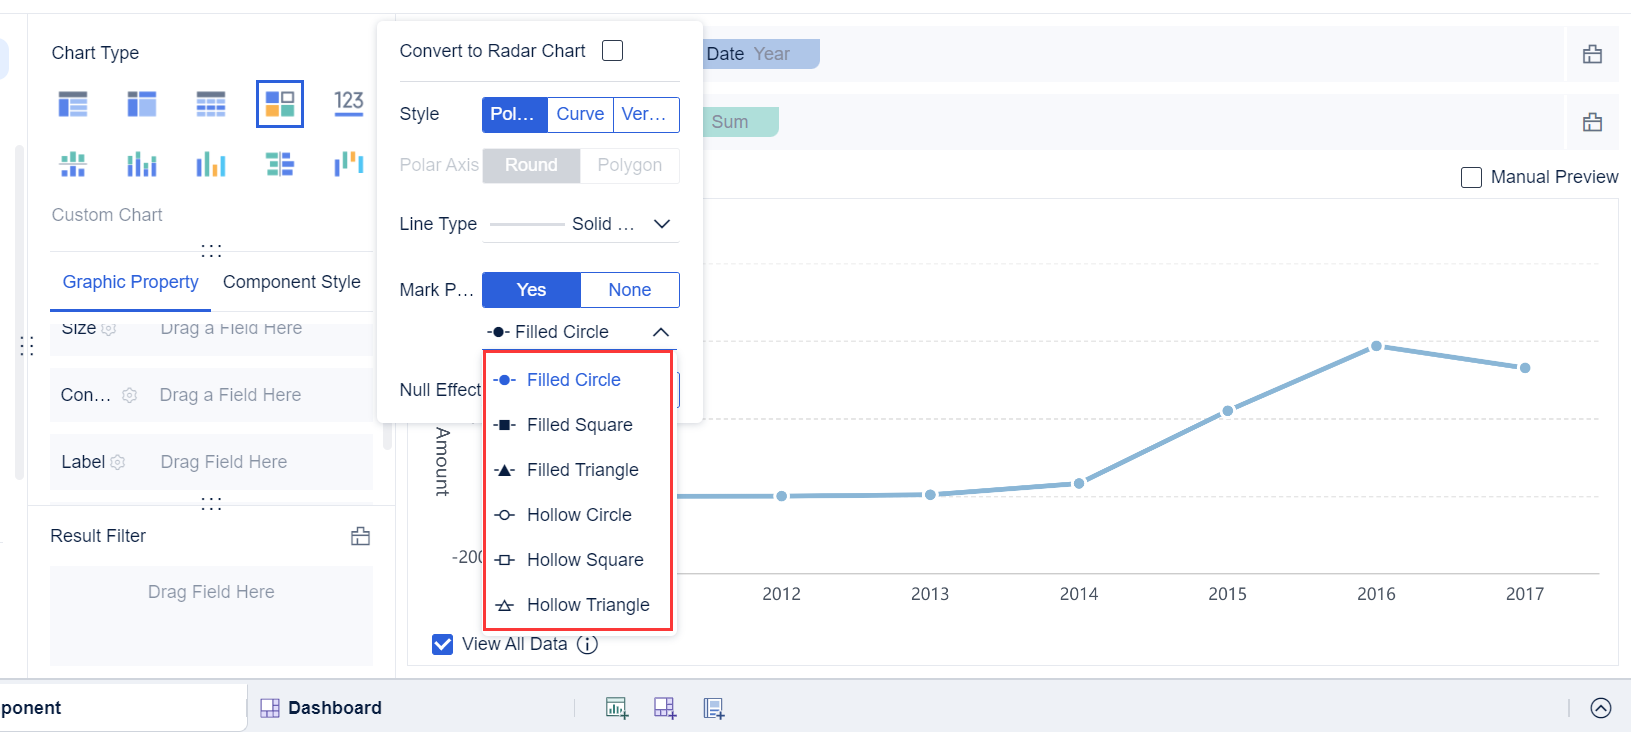Viewport: 1631px width, 732px height.
Task: Select the detail table chart type icon
Action: [210, 104]
